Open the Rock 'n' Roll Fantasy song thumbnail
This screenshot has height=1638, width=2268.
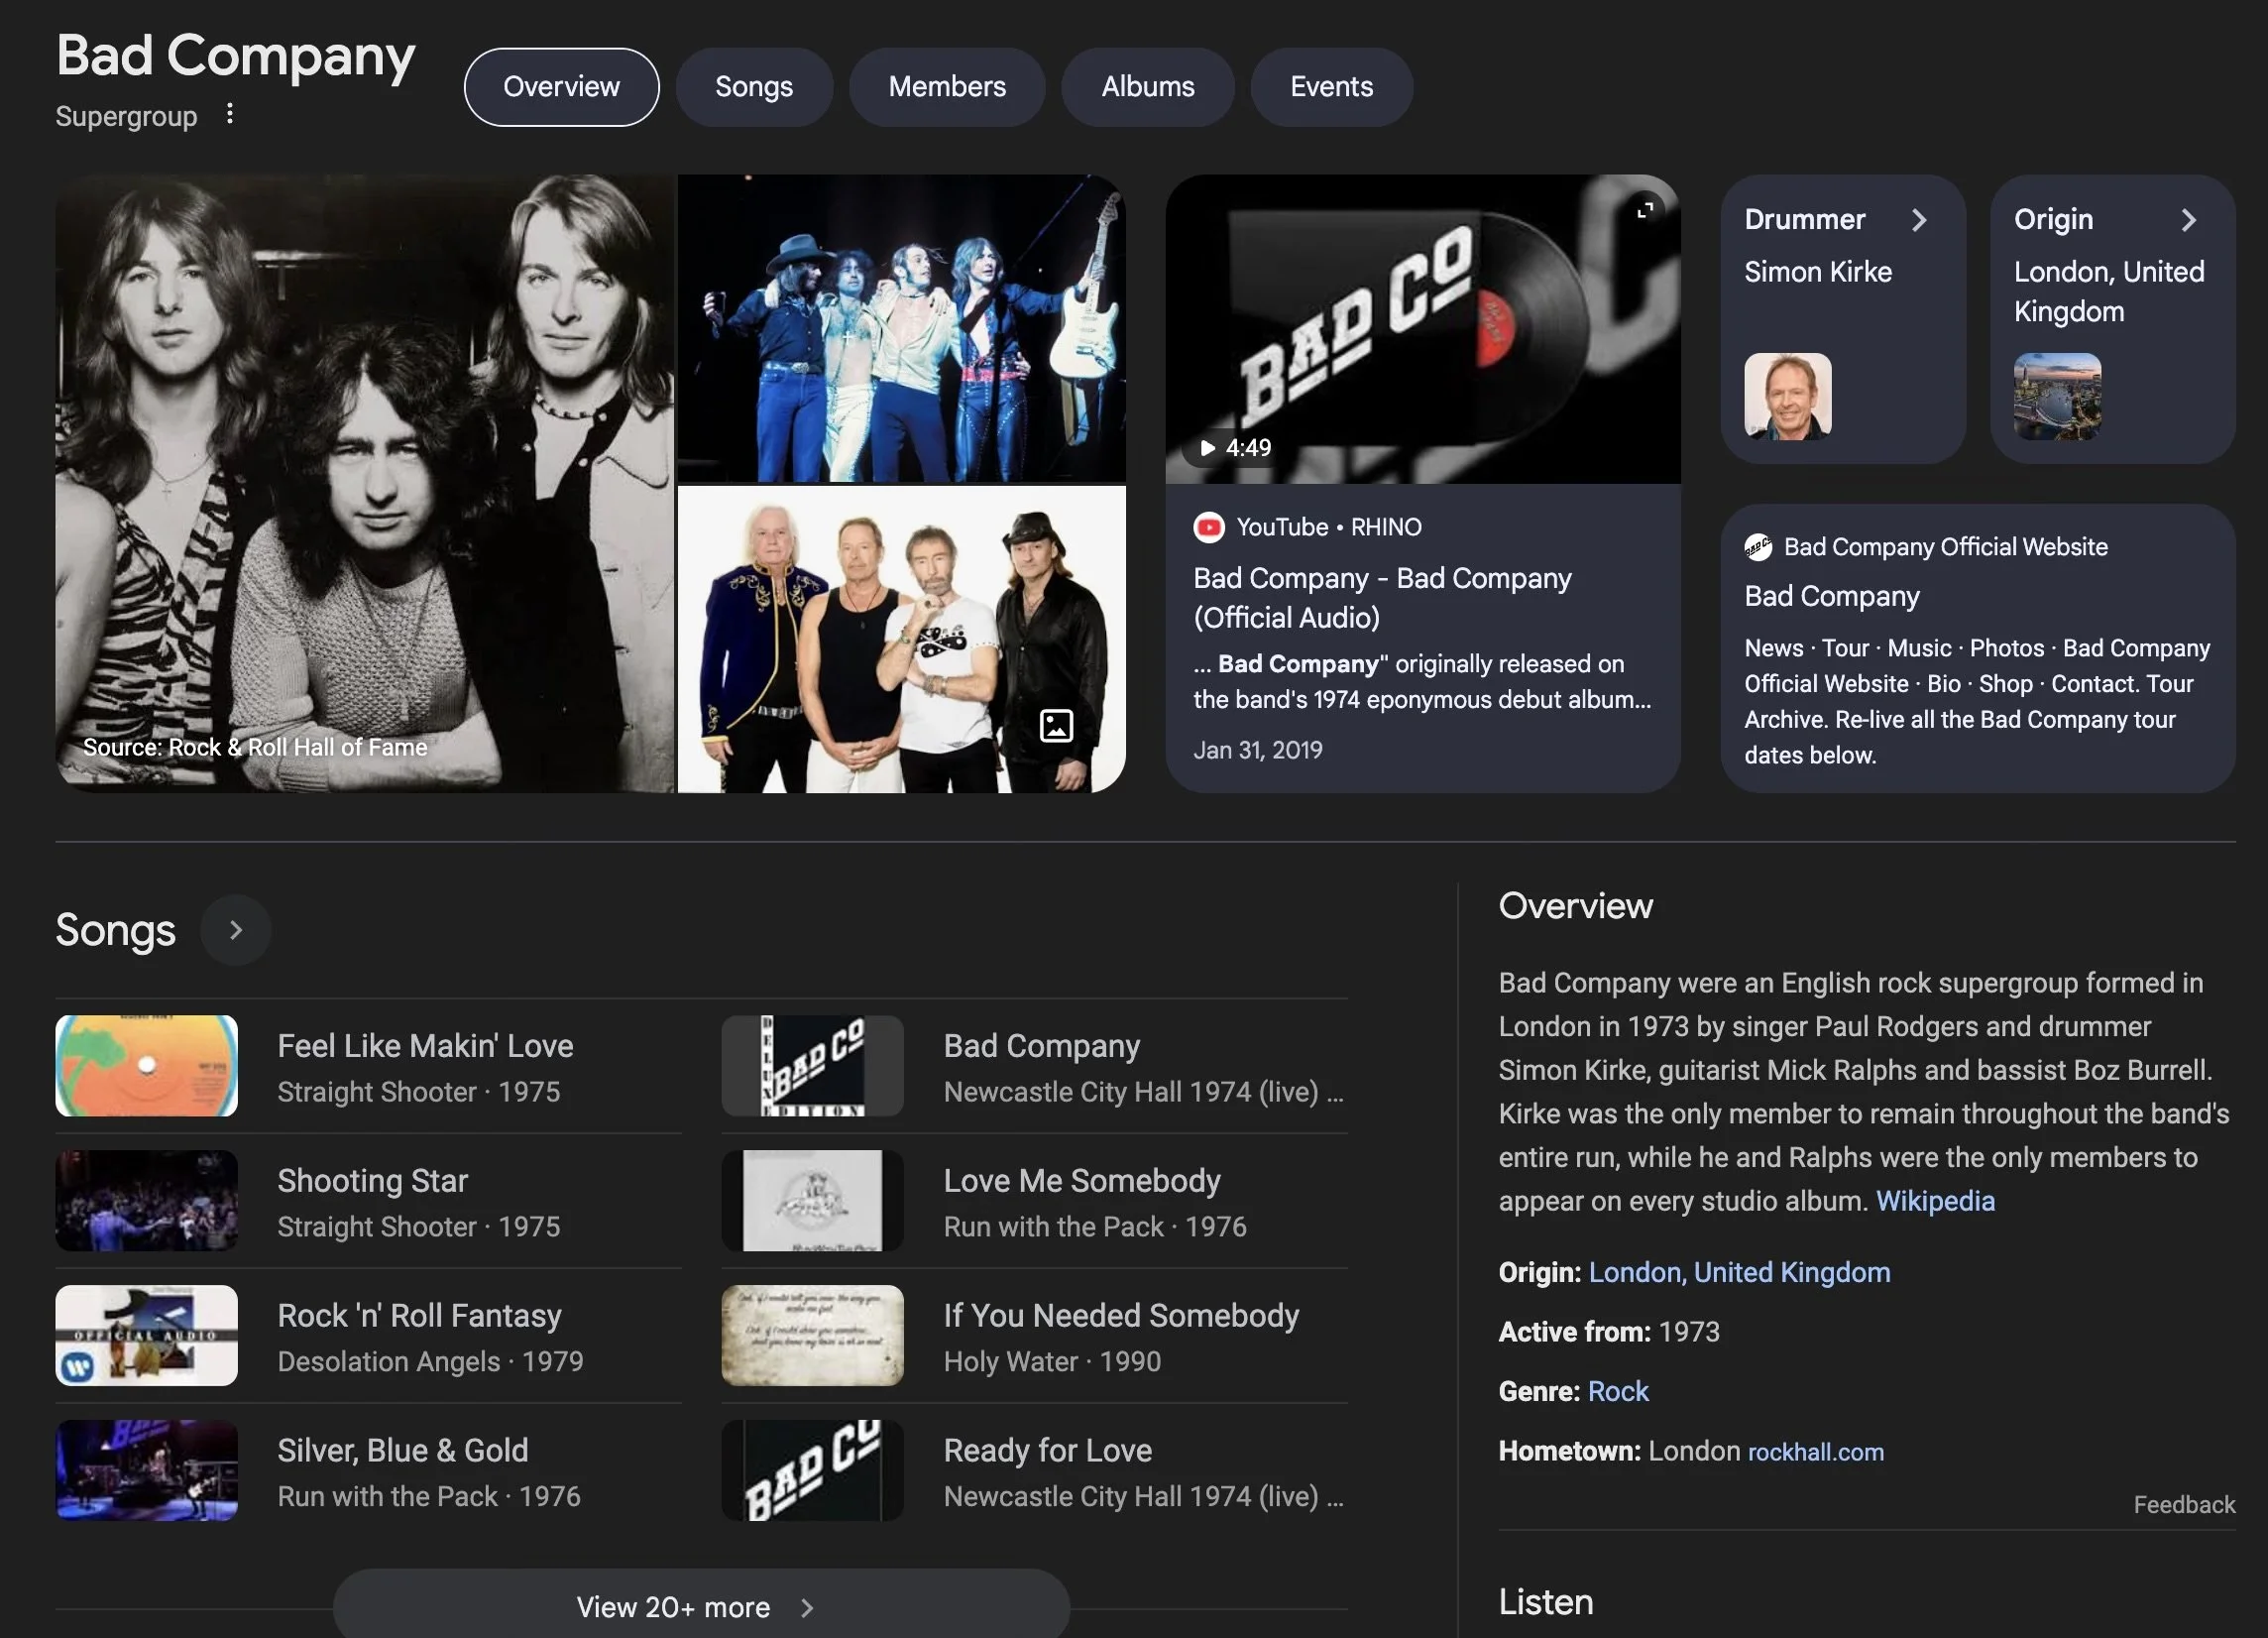click(146, 1335)
